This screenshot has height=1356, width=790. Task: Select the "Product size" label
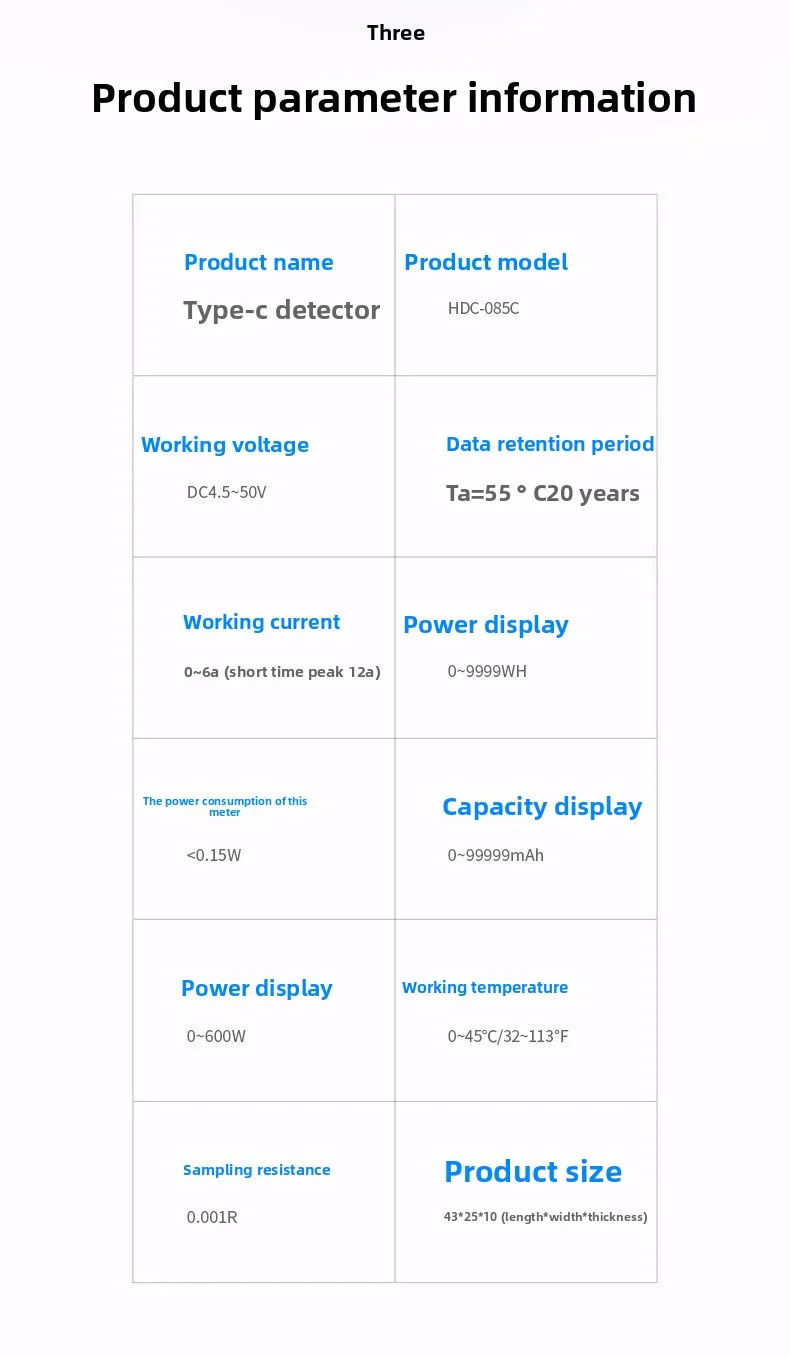tap(532, 1171)
